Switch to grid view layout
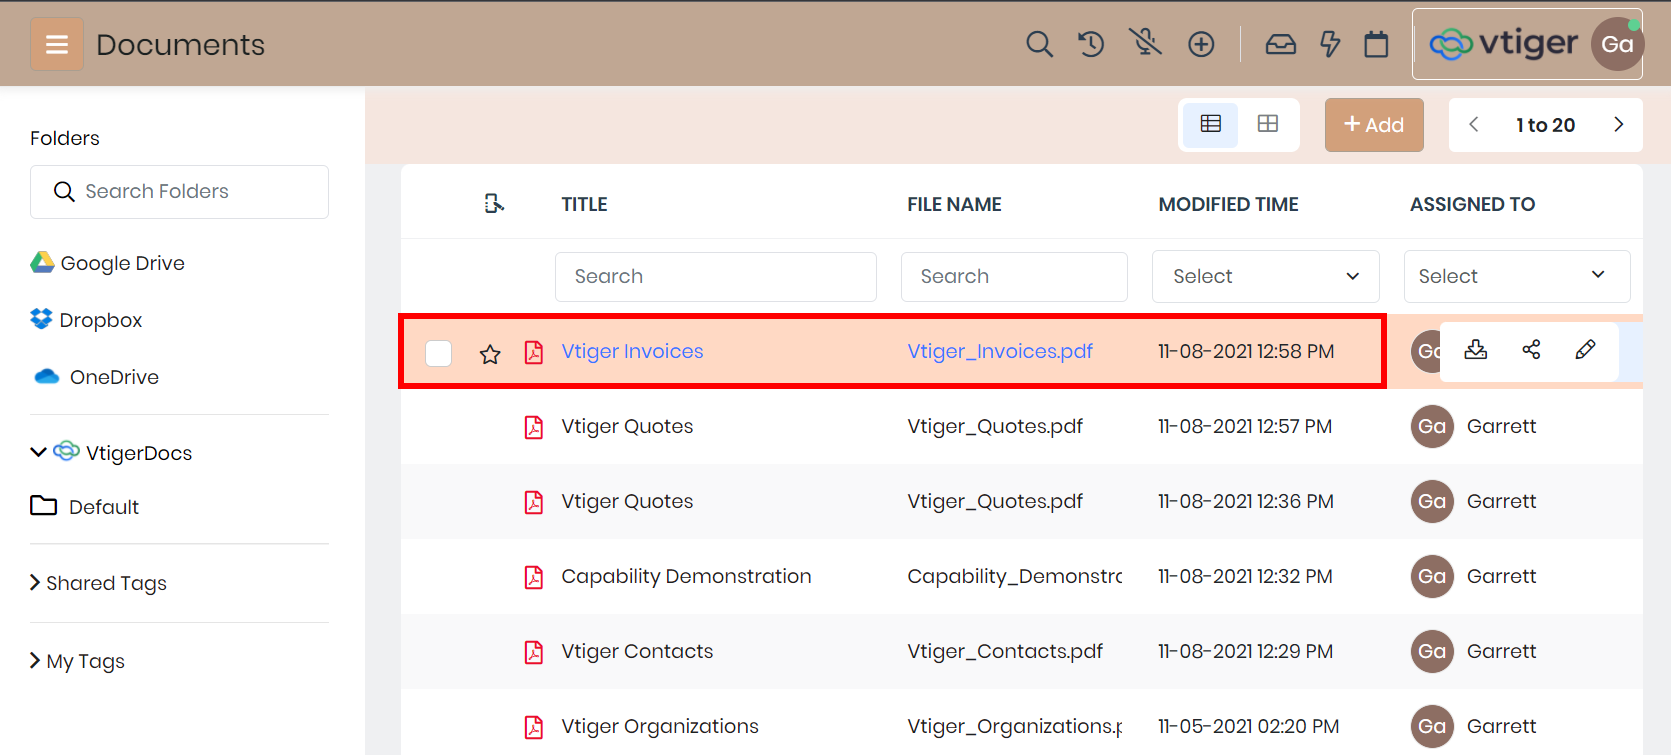This screenshot has height=755, width=1671. [1268, 124]
